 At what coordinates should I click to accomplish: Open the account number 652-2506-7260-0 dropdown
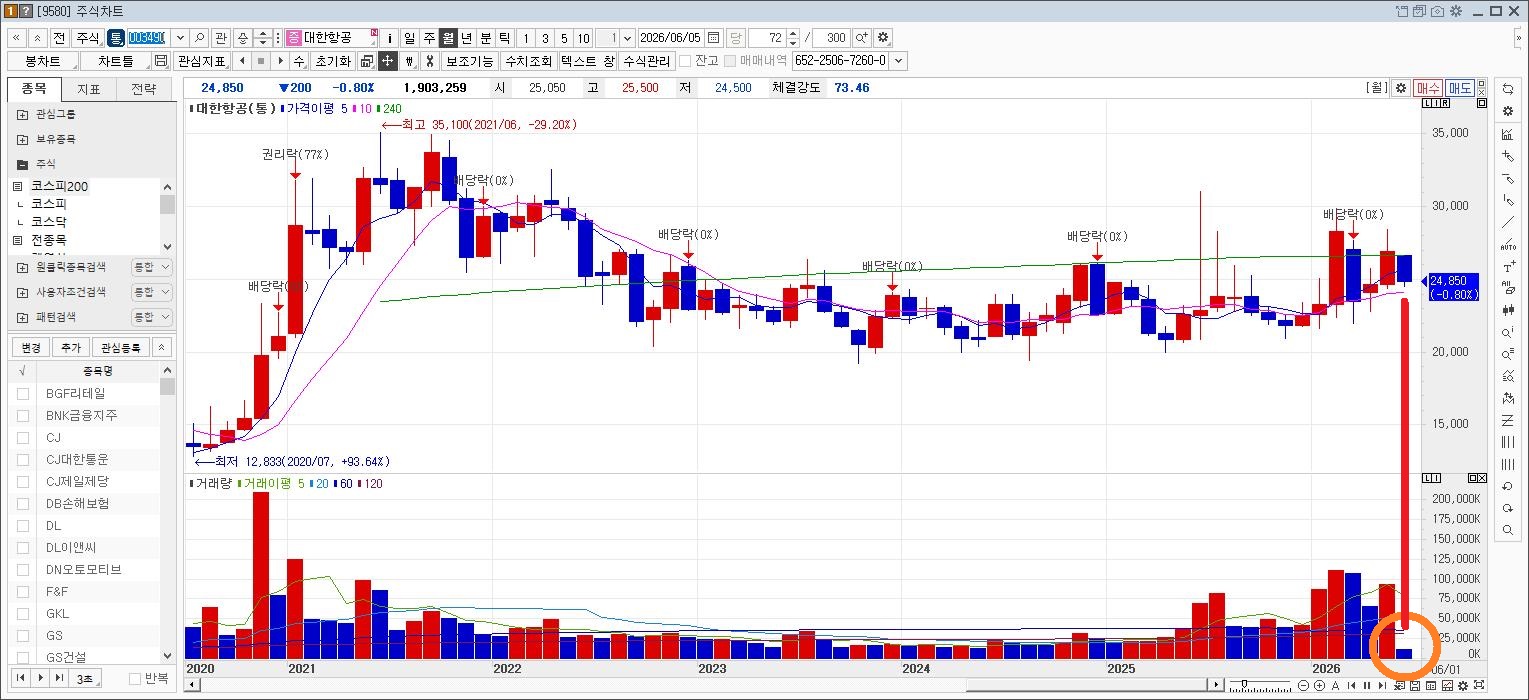click(898, 61)
